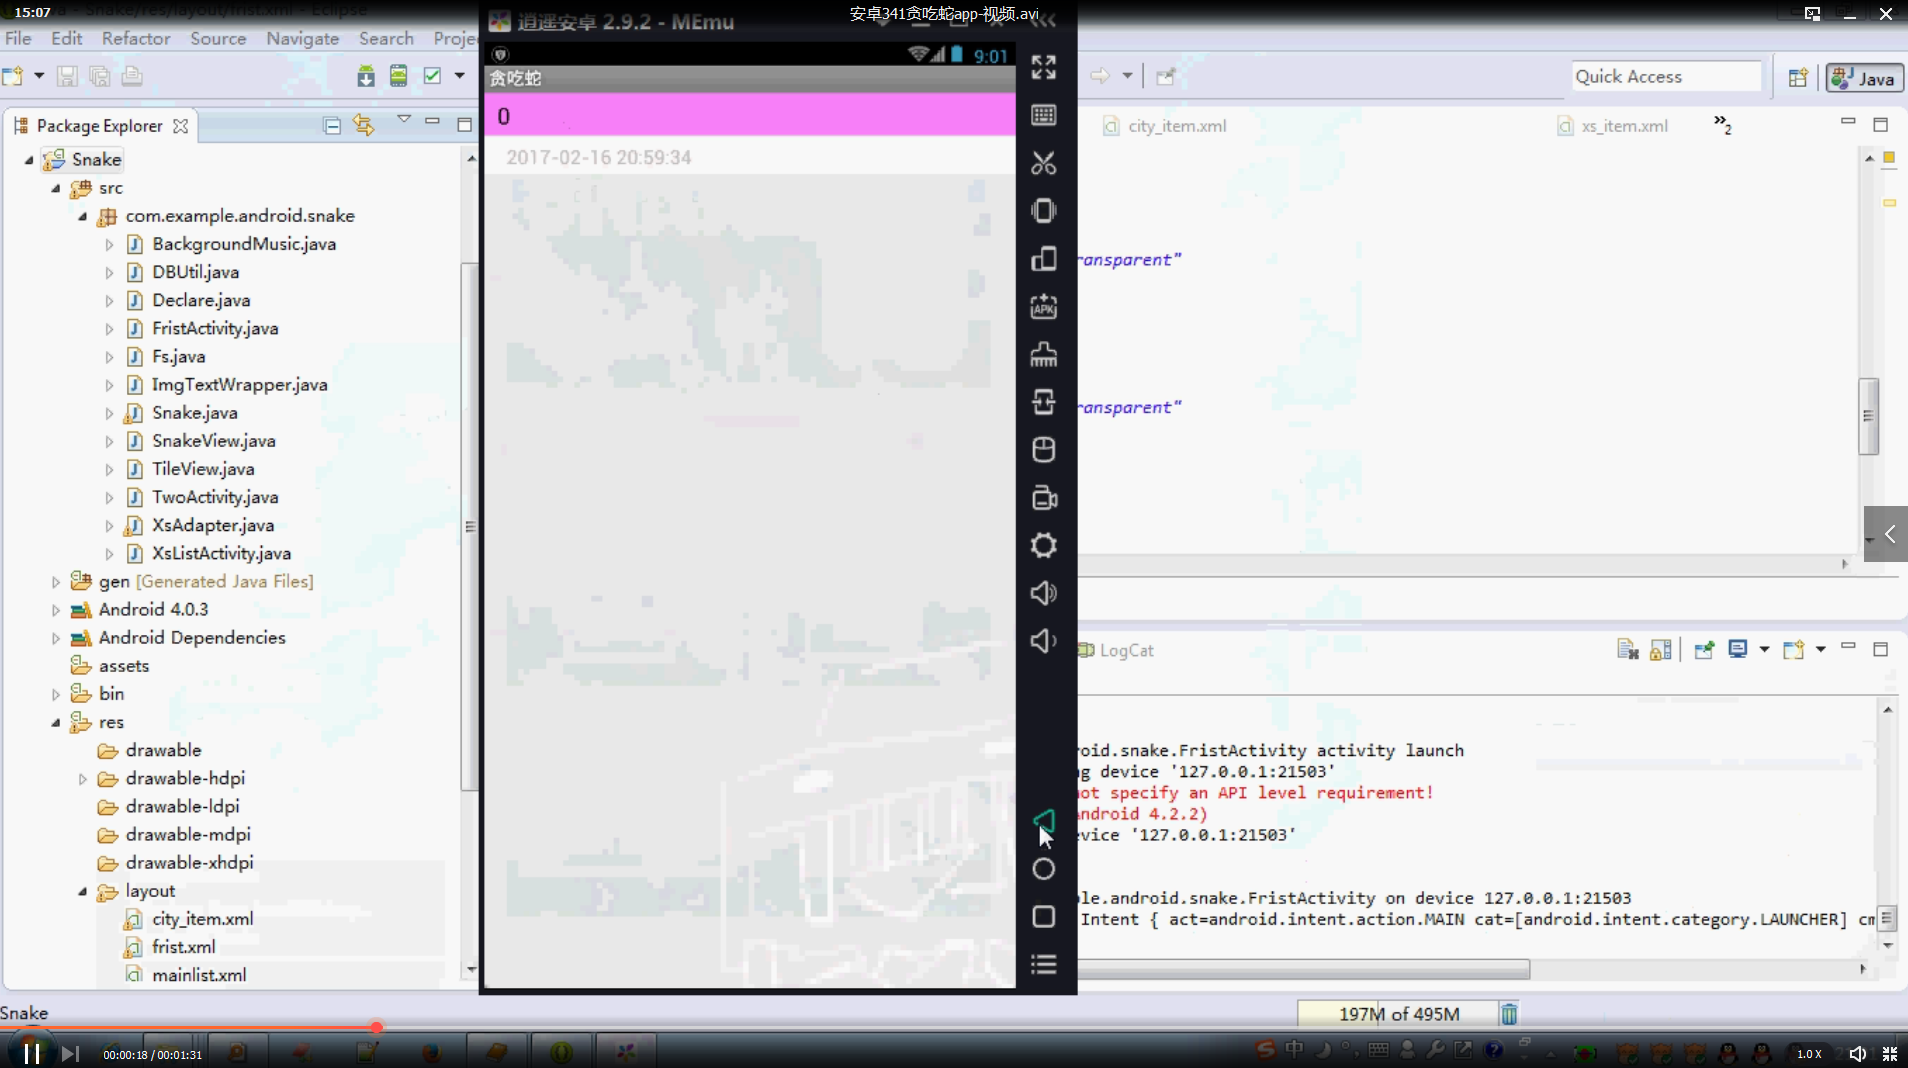Click the Link with Editor icon

[363, 125]
